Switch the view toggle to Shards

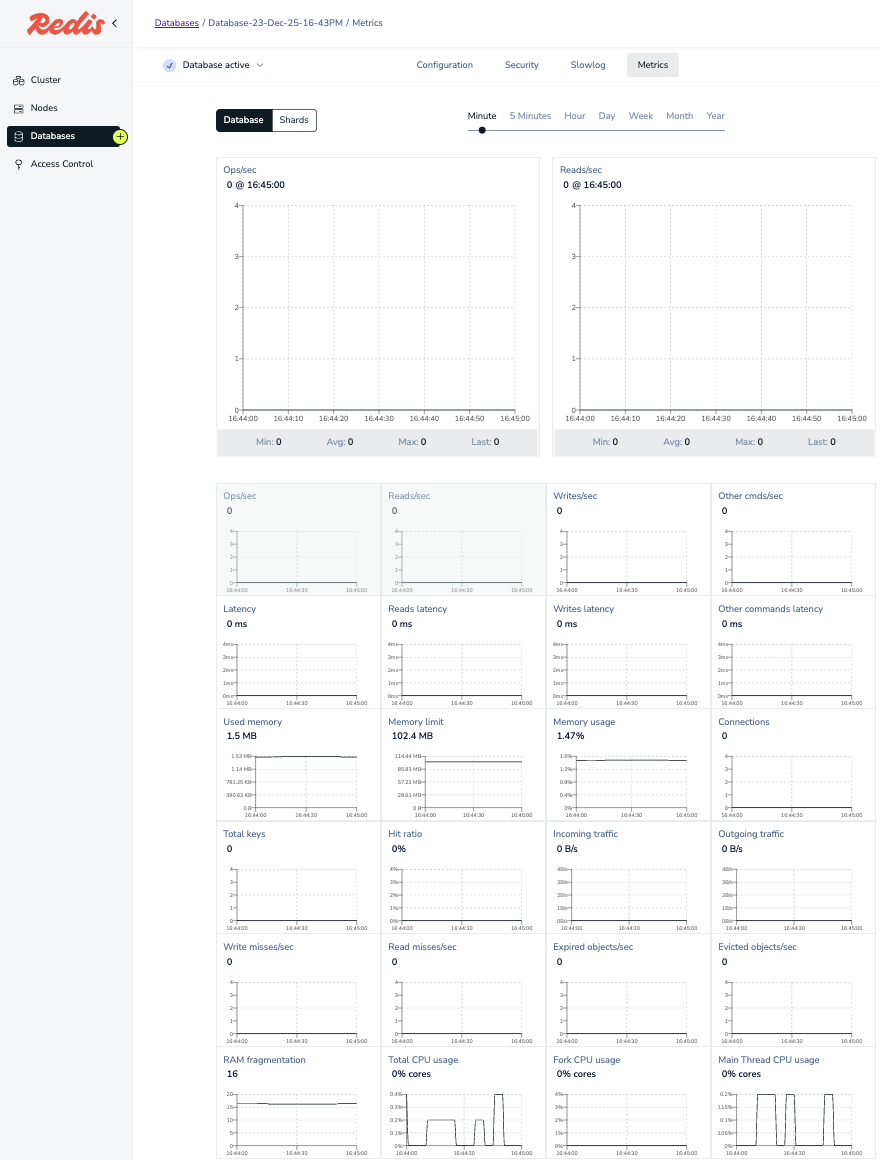tap(294, 120)
